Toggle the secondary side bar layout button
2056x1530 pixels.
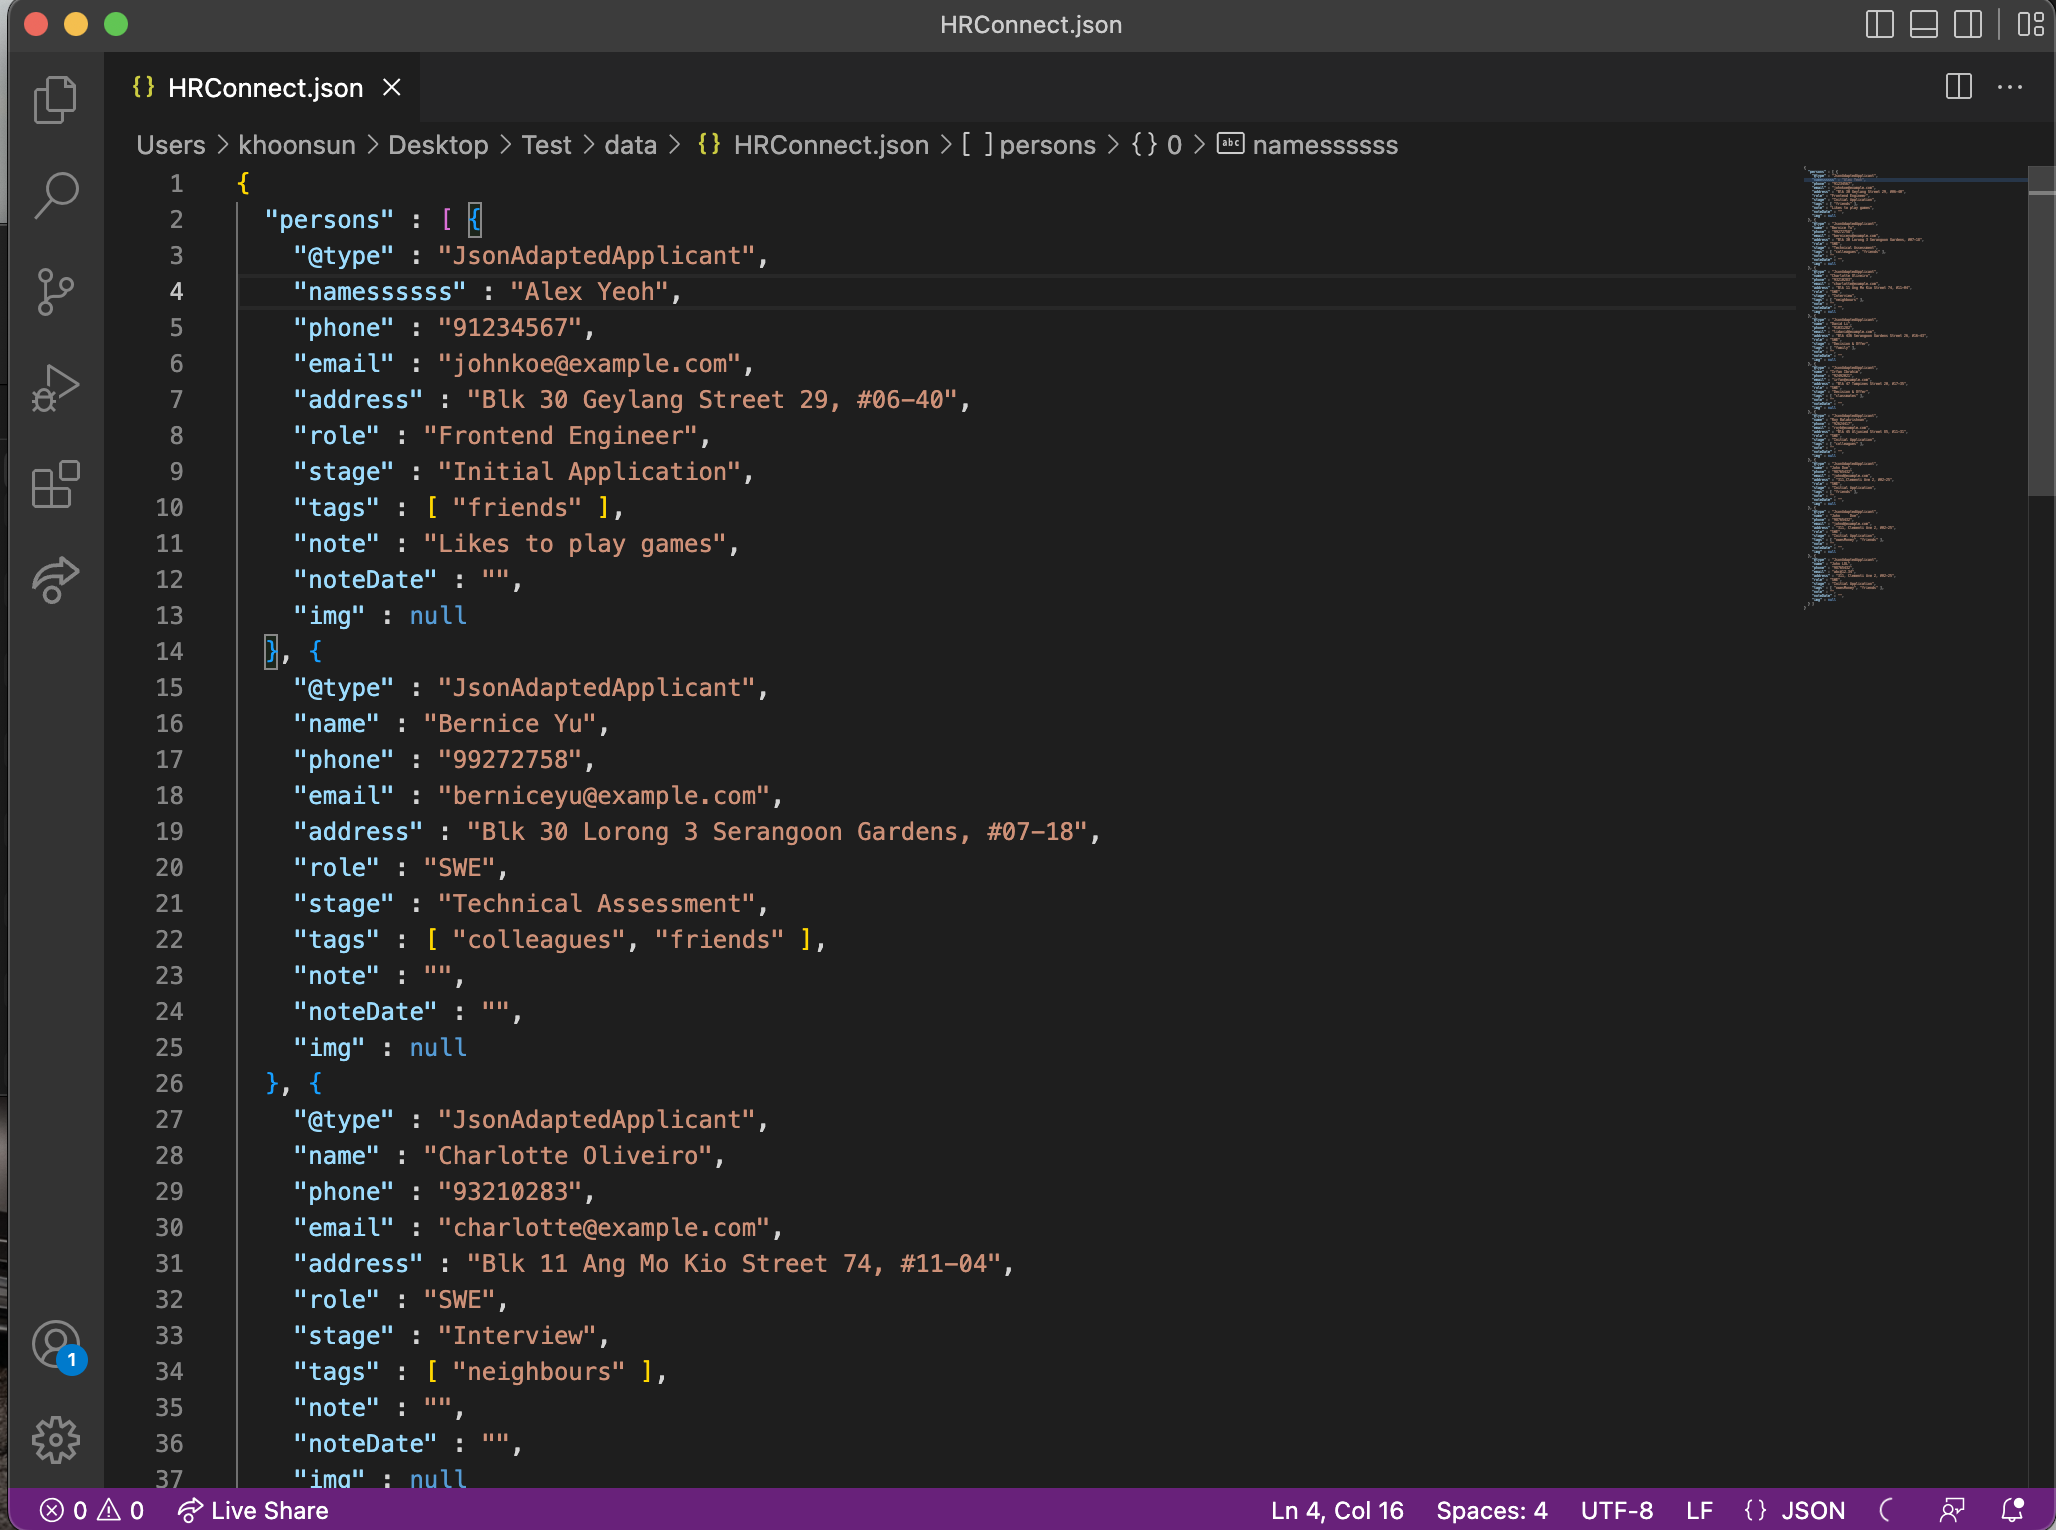pyautogui.click(x=1967, y=24)
